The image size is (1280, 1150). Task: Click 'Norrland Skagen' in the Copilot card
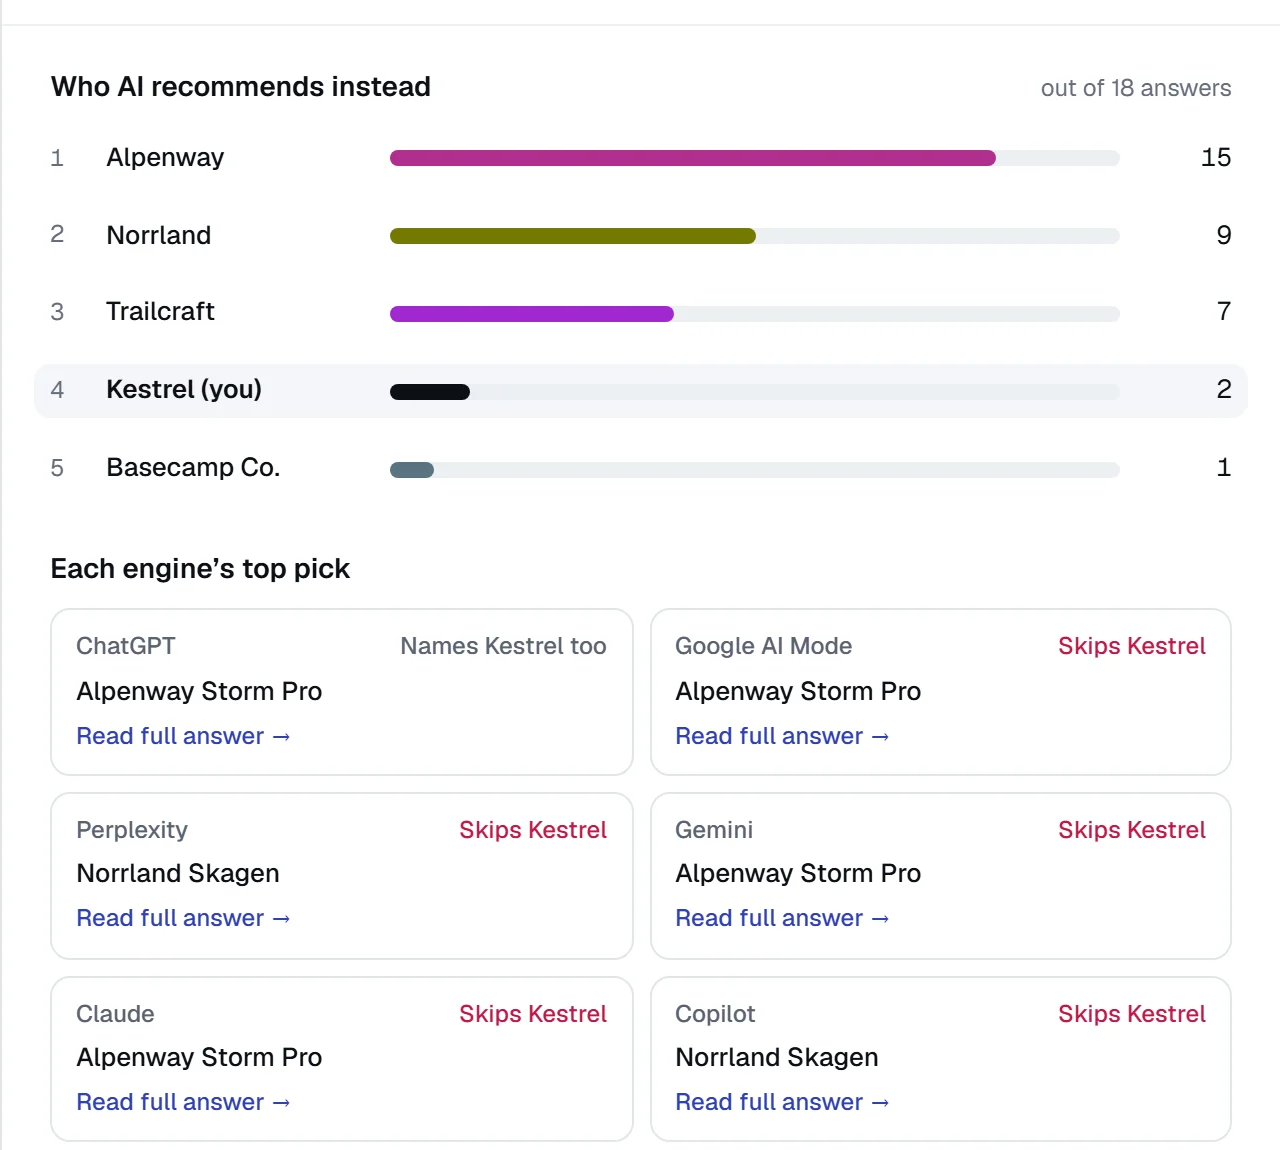777,1058
